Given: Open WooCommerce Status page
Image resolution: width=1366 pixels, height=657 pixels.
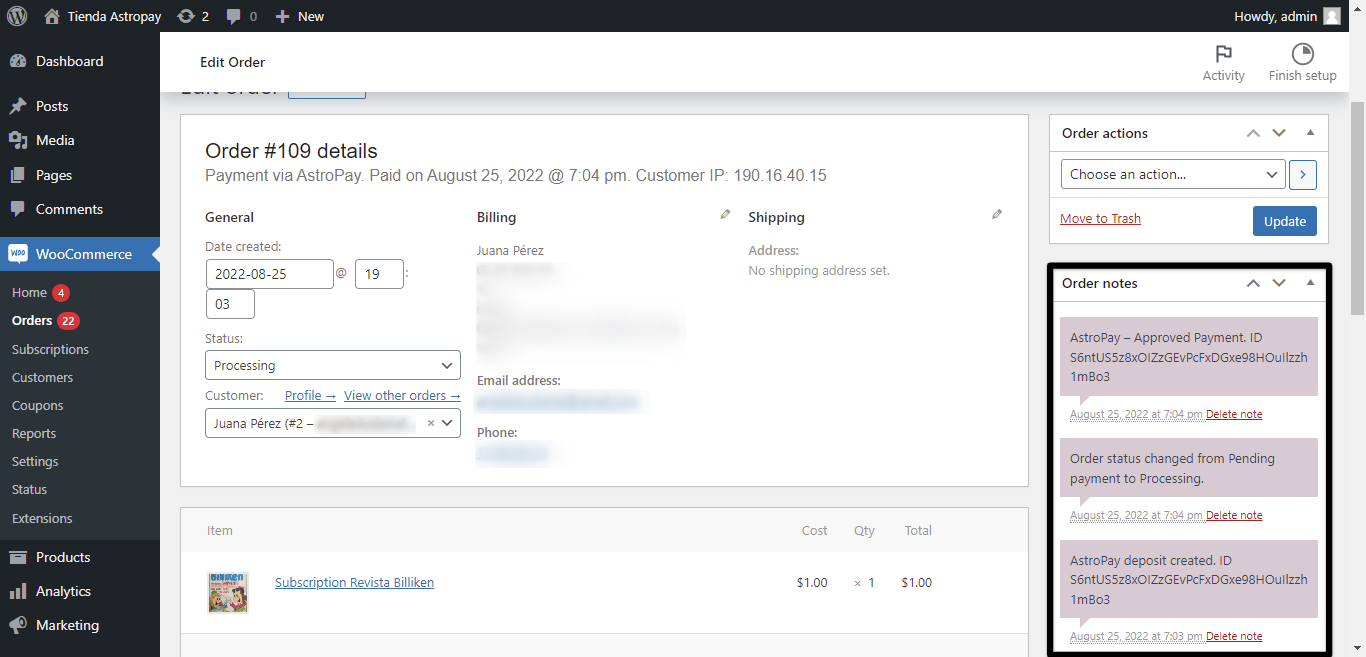Looking at the screenshot, I should point(29,489).
